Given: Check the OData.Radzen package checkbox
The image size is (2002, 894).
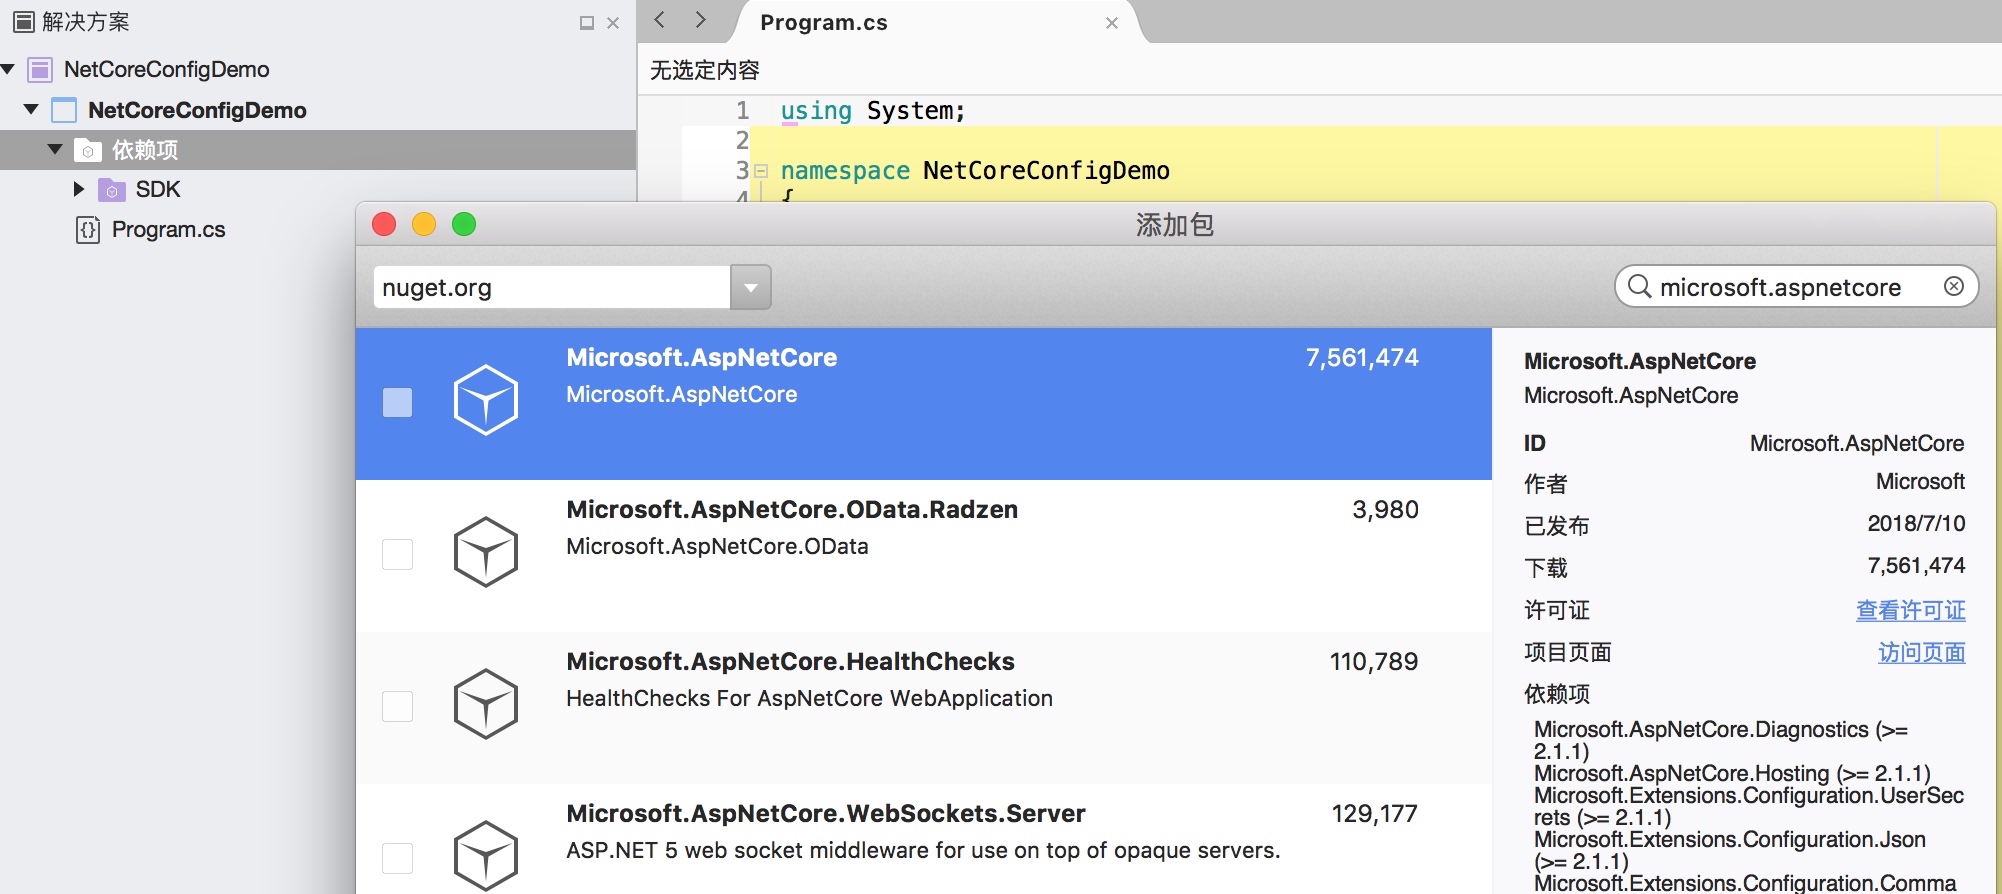Looking at the screenshot, I should coord(398,554).
